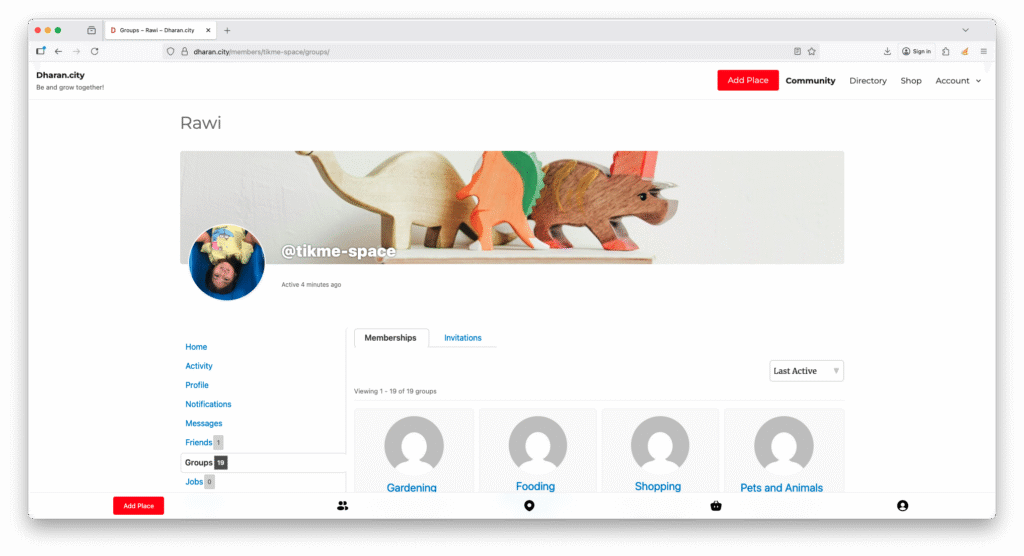Open the browser downloads icon
1024x556 pixels.
tap(887, 51)
